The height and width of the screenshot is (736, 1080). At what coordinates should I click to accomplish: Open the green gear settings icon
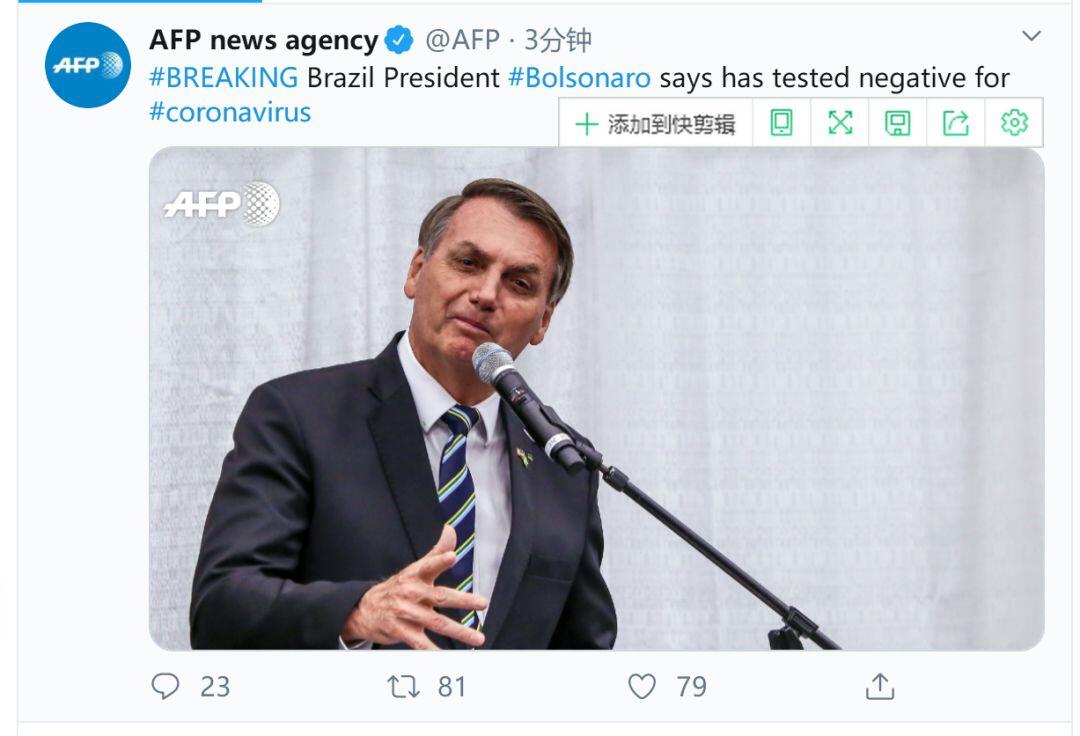(1014, 123)
